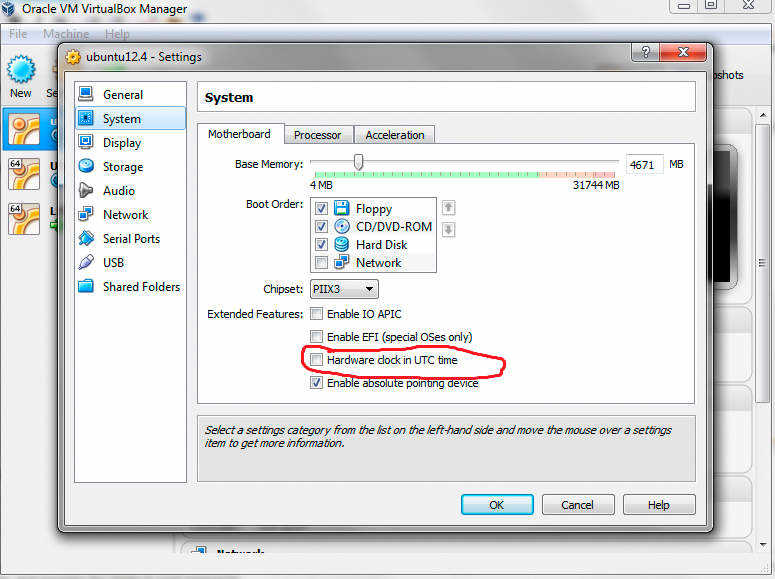
Task: Click the Base Memory slider handle
Action: point(359,162)
